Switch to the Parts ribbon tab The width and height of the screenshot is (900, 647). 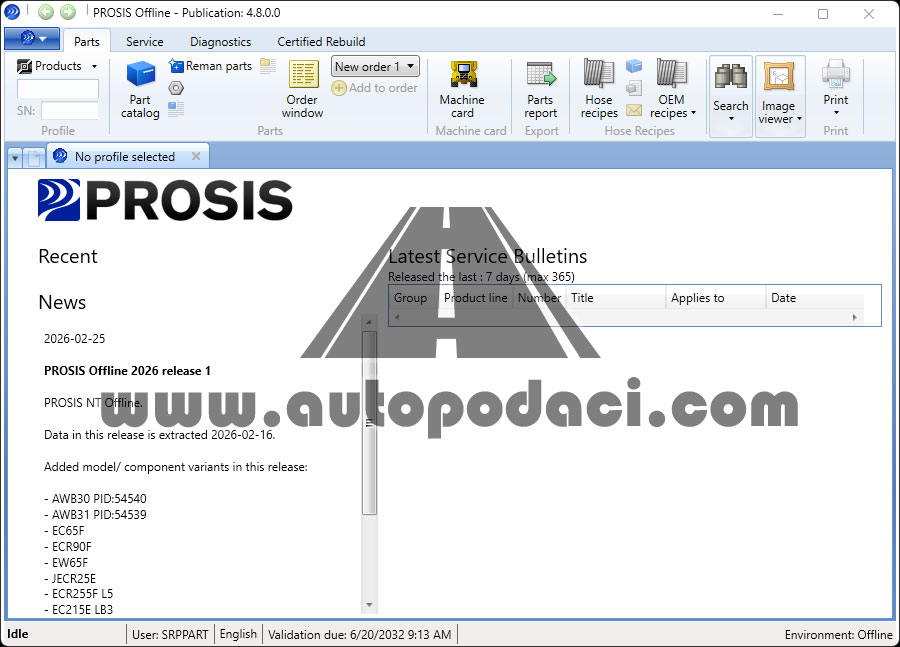click(x=87, y=41)
